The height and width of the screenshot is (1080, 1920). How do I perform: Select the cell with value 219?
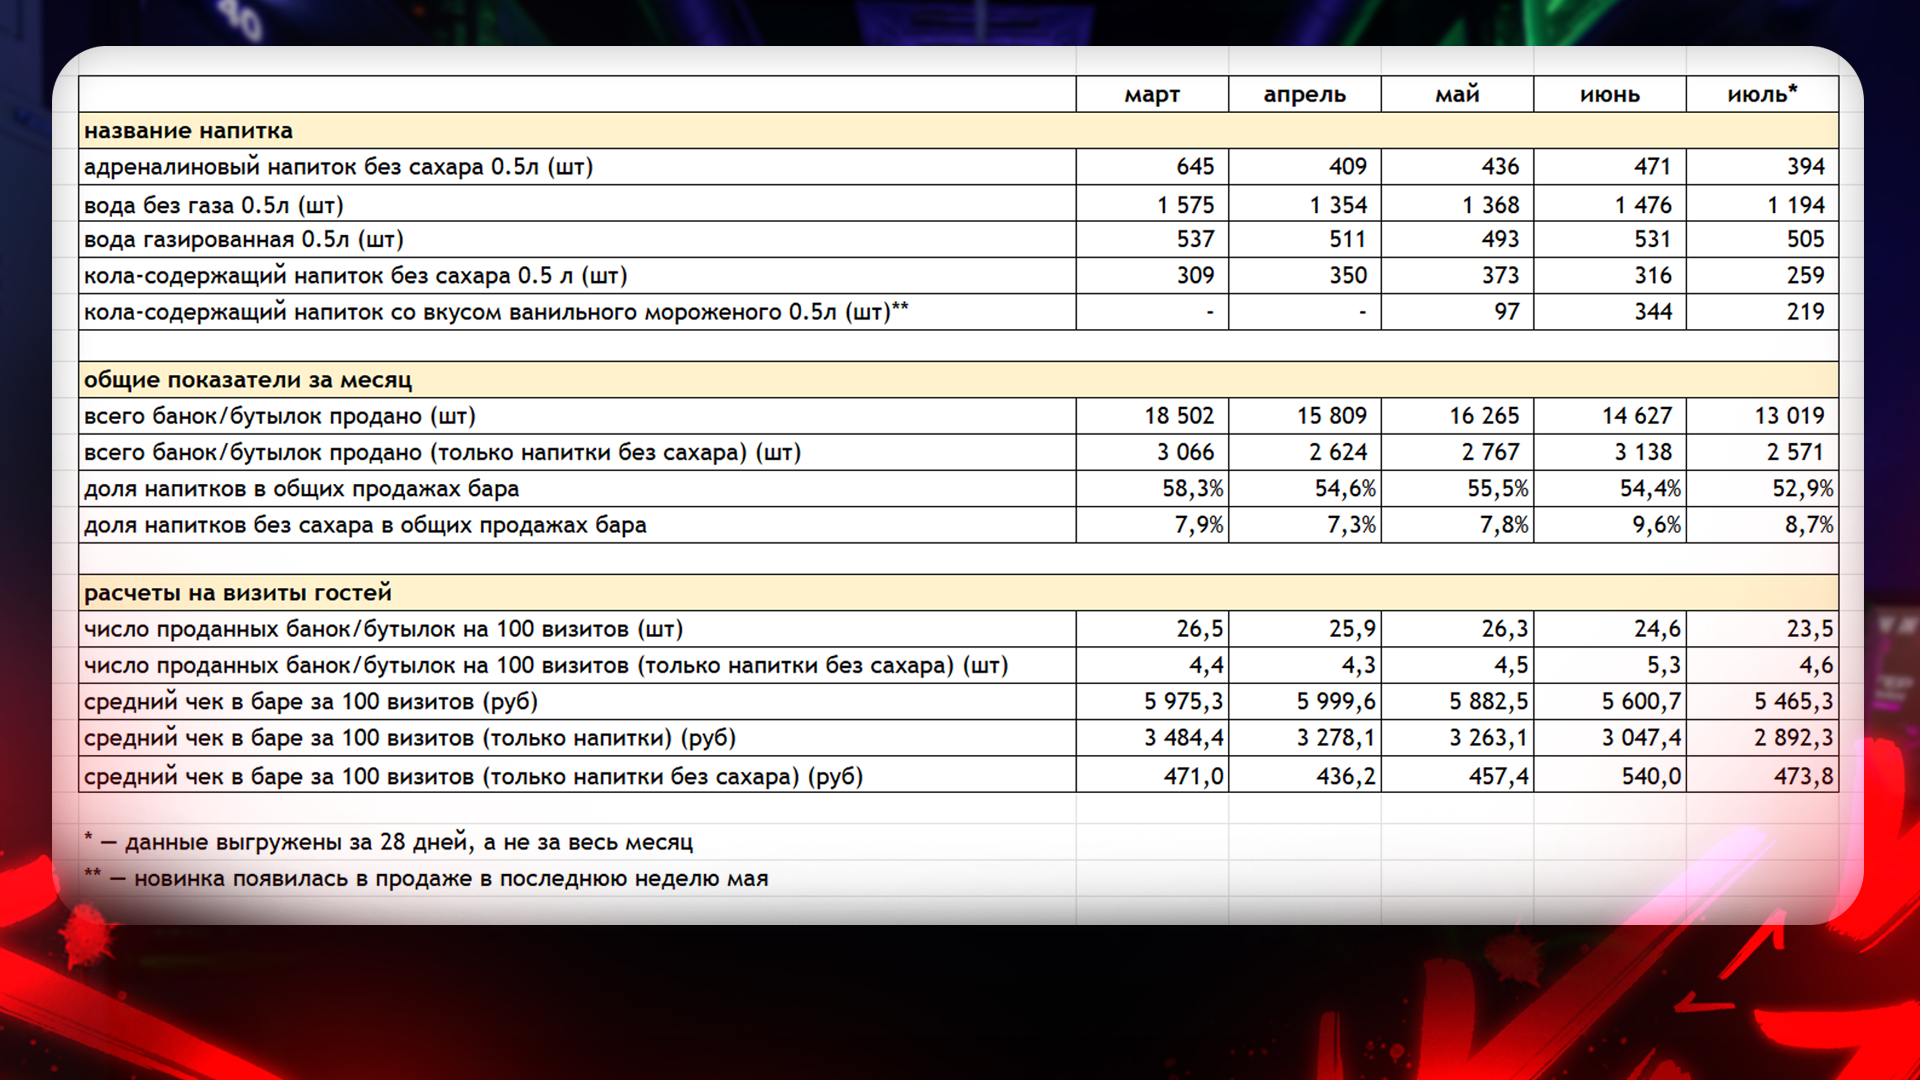(1762, 312)
